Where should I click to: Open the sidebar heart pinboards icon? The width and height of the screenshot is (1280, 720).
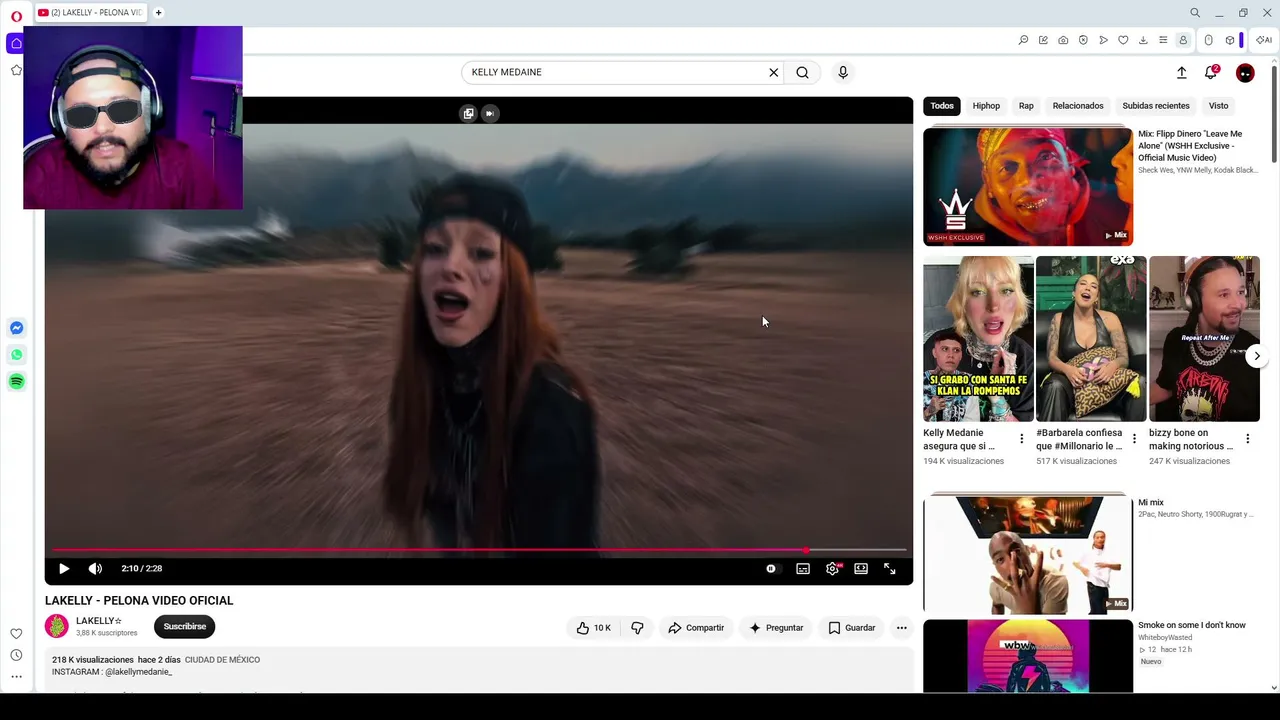coord(16,633)
